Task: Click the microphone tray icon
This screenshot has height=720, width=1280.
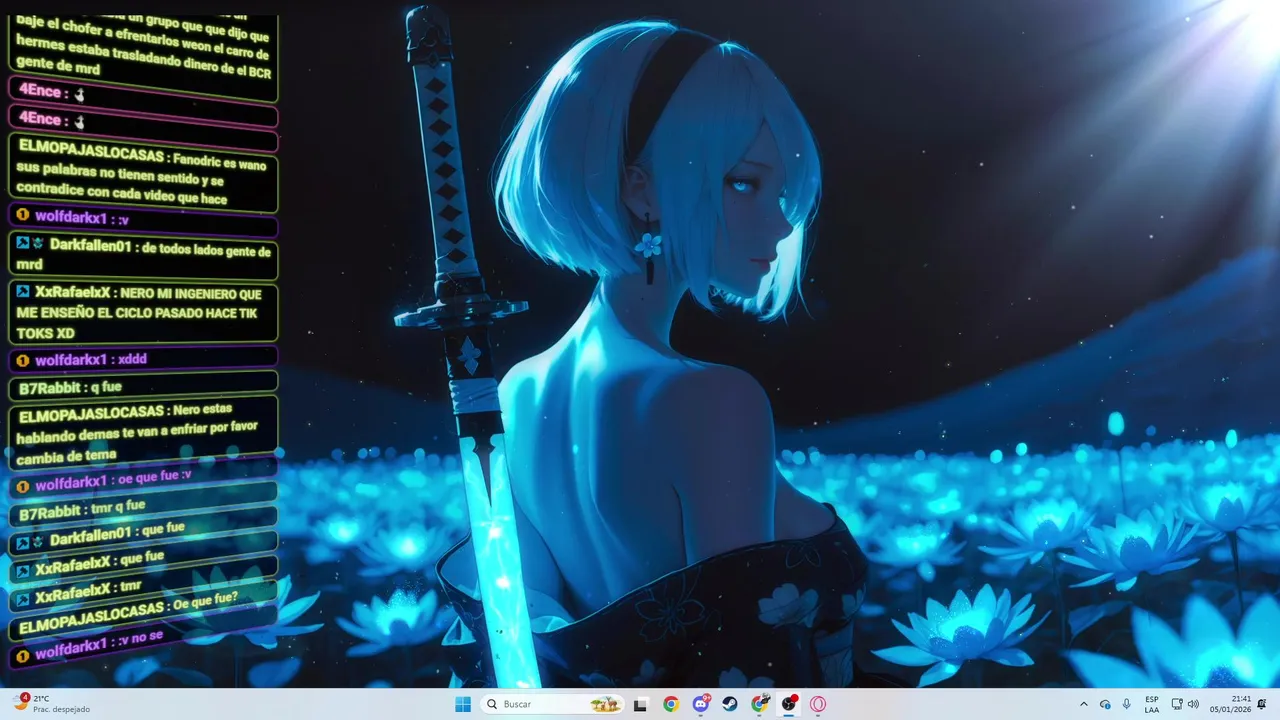Action: click(x=1127, y=704)
